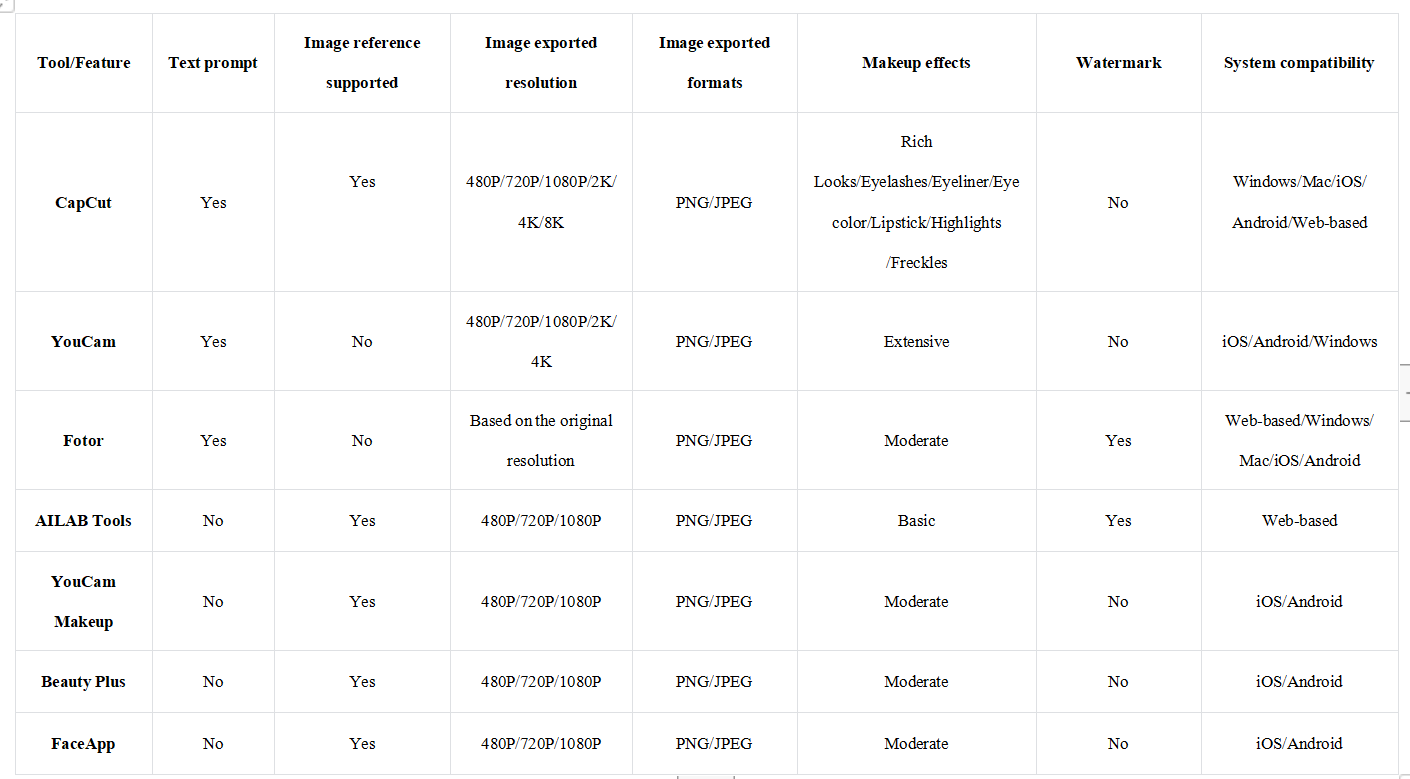Viewport: 1410px width, 779px height.
Task: Click the AILAB Tools row label
Action: click(x=84, y=520)
